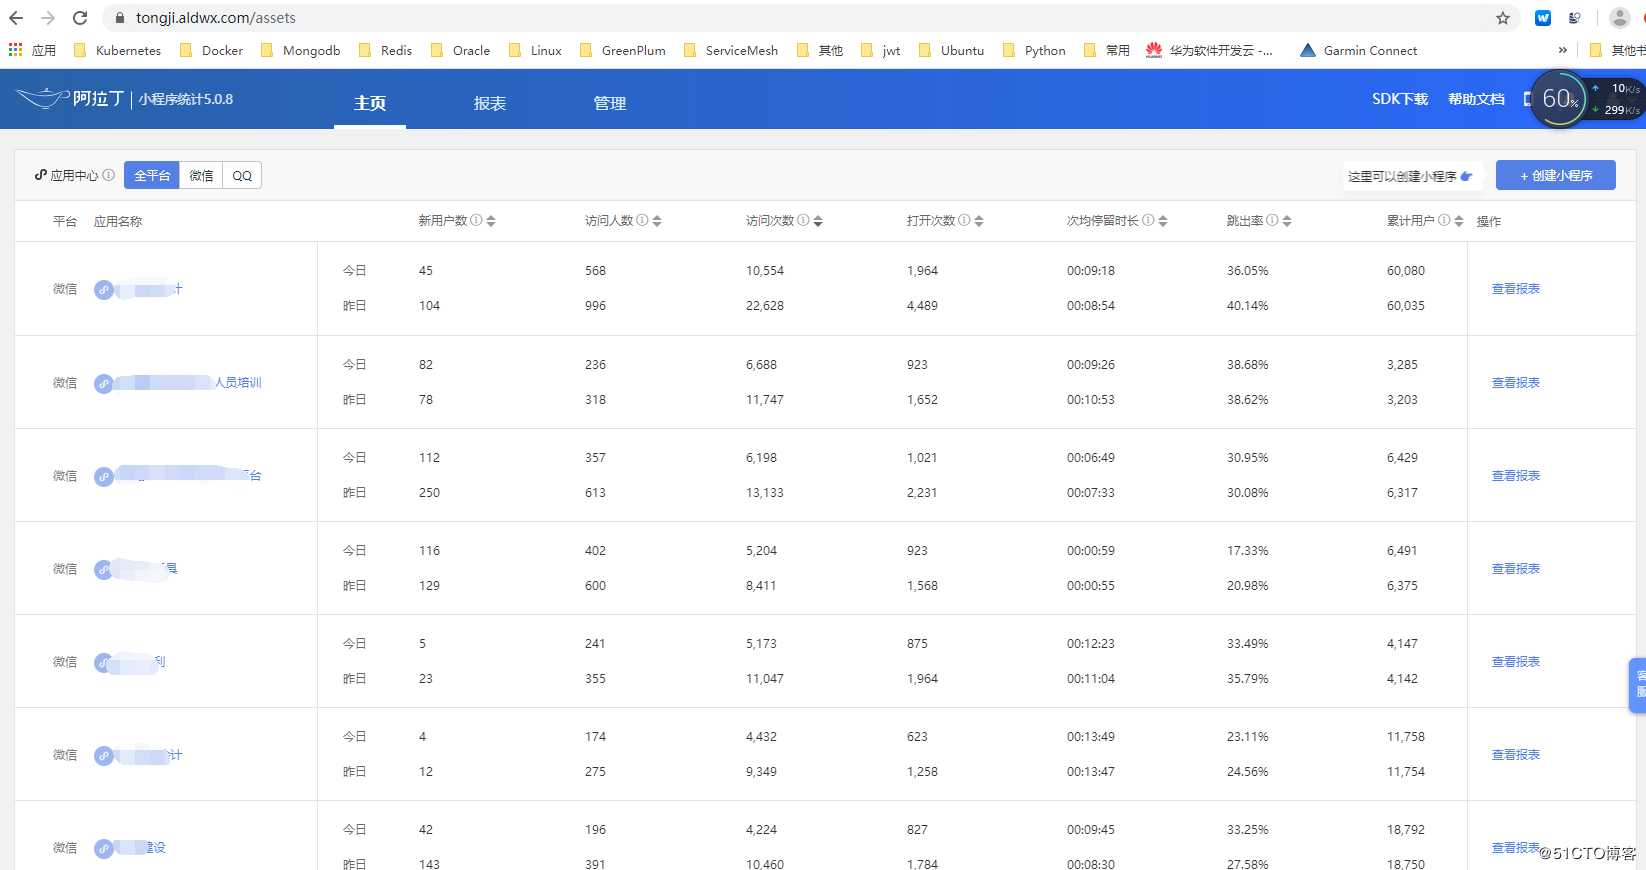The image size is (1646, 870).
Task: Sort table by 累计用户 arrows
Action: point(1459,221)
